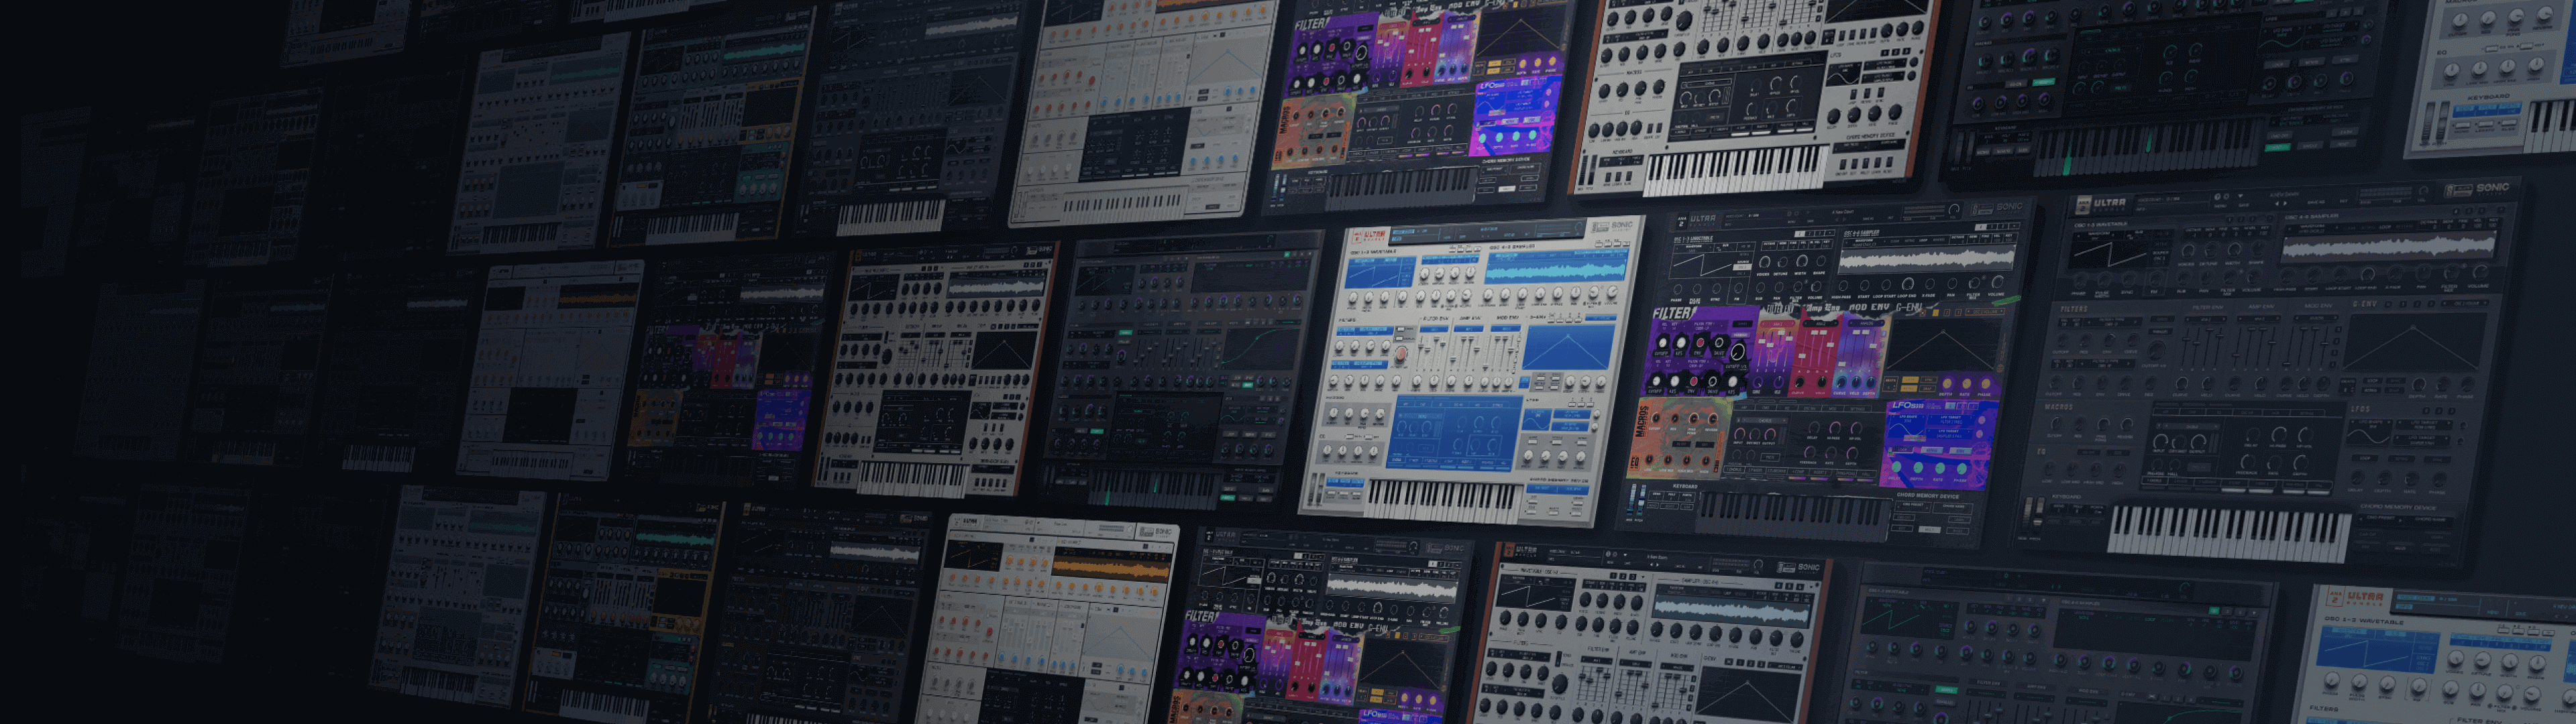Toggle SYNC in the LFOs section of the large dark synth

pos(2437,460)
